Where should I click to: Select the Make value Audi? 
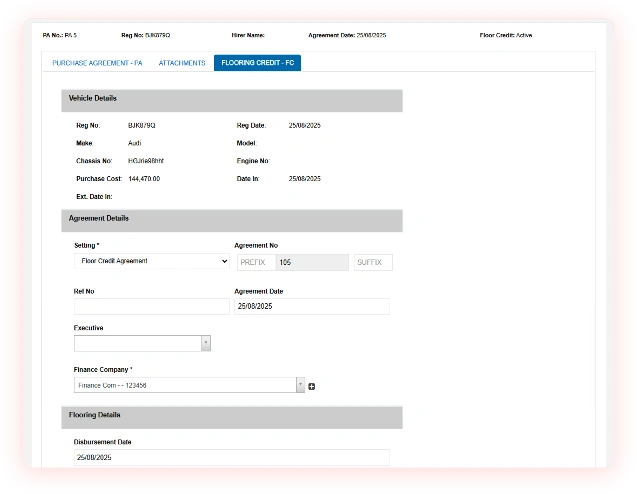pyautogui.click(x=134, y=143)
